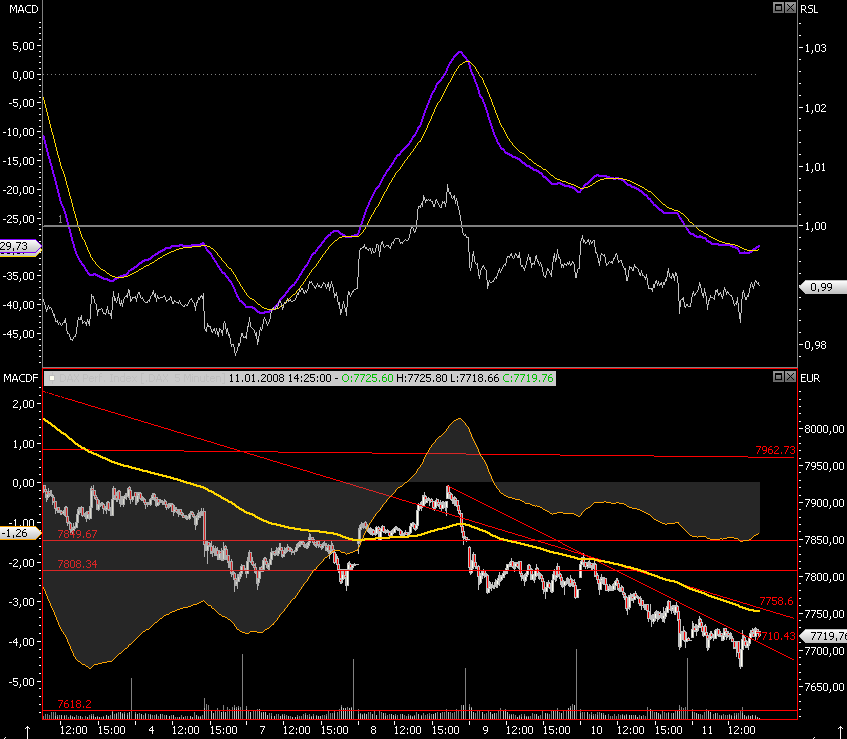Click the close value C:7719.76
847x739 pixels.
click(528, 378)
